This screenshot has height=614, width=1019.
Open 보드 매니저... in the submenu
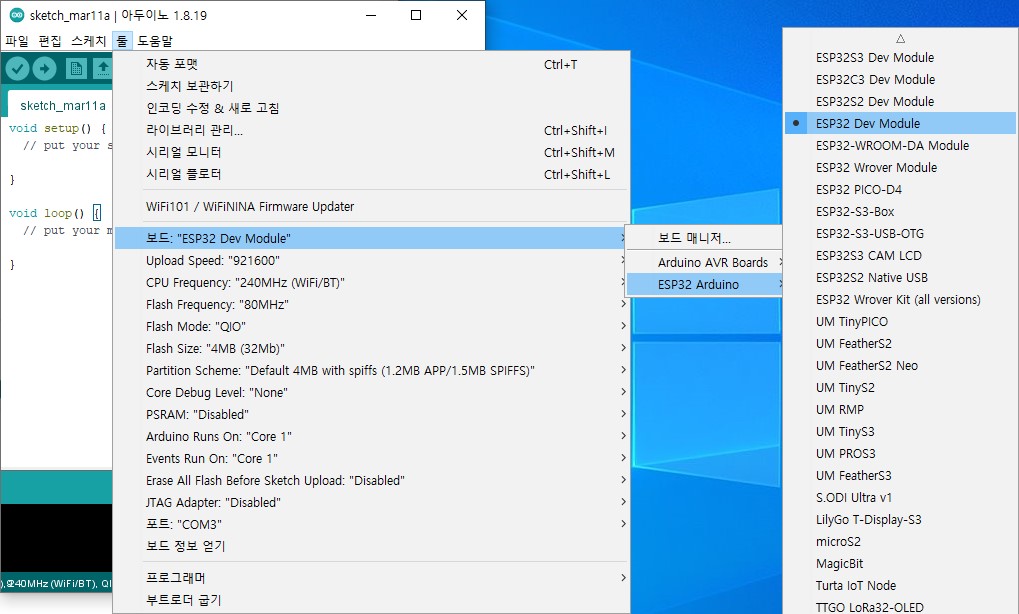click(703, 238)
